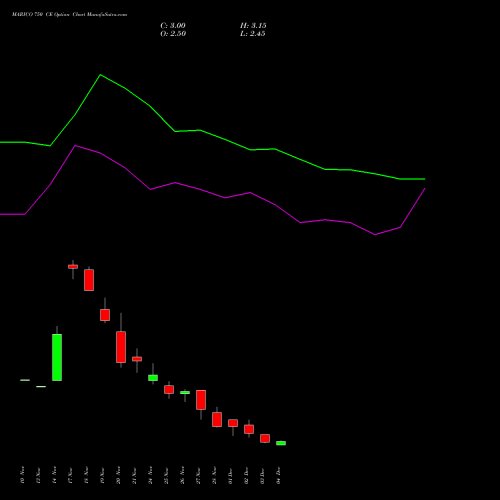Click the 03 Dec date label
500x500 pixels.
click(x=262, y=475)
